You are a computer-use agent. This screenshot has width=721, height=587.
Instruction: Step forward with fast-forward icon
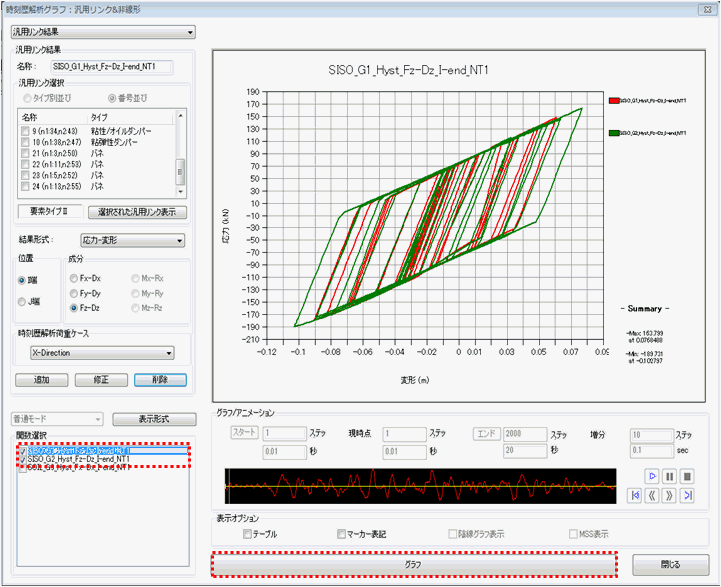click(670, 495)
